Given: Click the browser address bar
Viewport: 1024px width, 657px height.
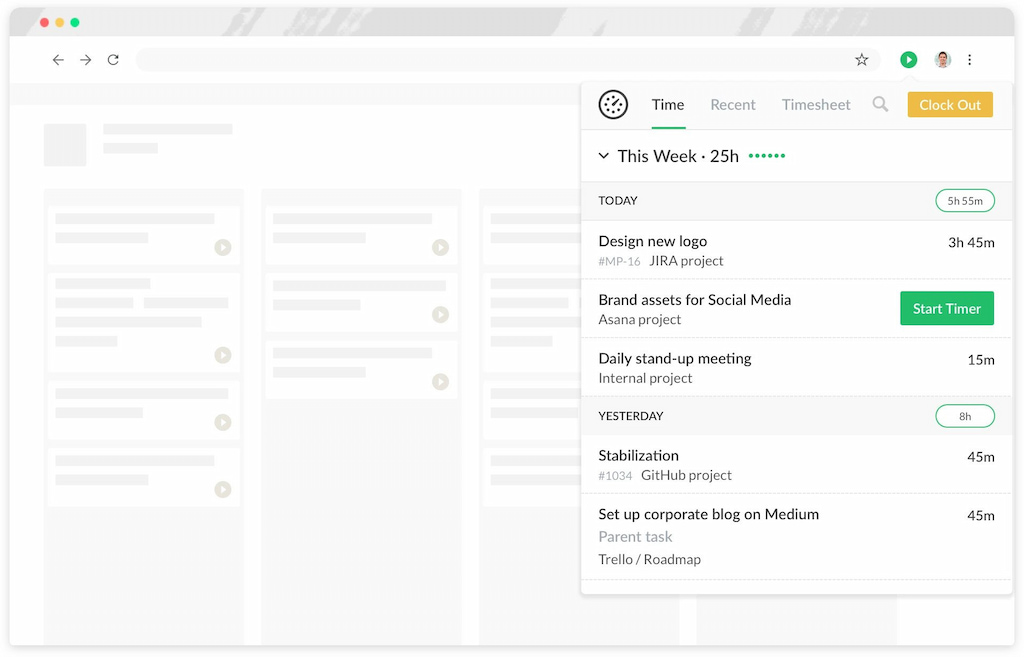Looking at the screenshot, I should coord(500,59).
